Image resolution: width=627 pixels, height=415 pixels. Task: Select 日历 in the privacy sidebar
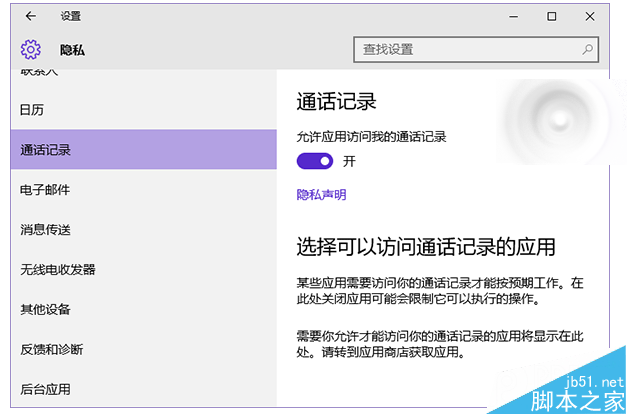tap(32, 110)
